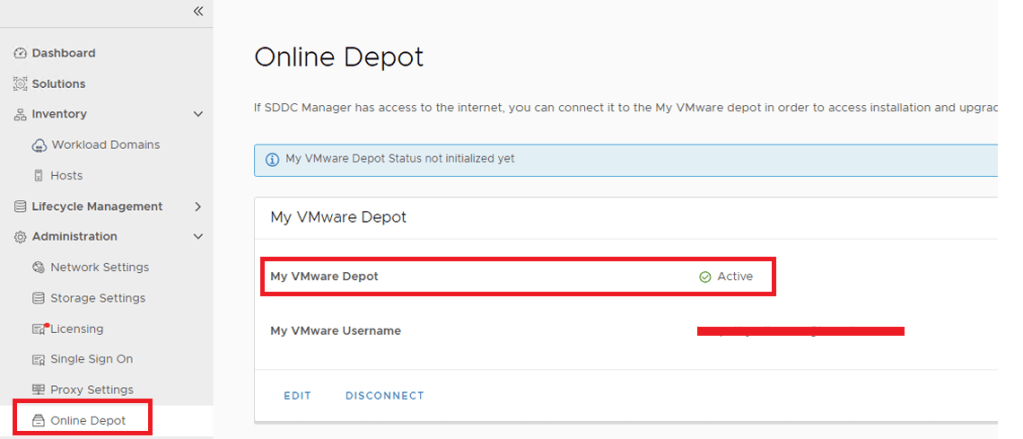
Task: Open Single Sign On page
Action: tap(91, 359)
